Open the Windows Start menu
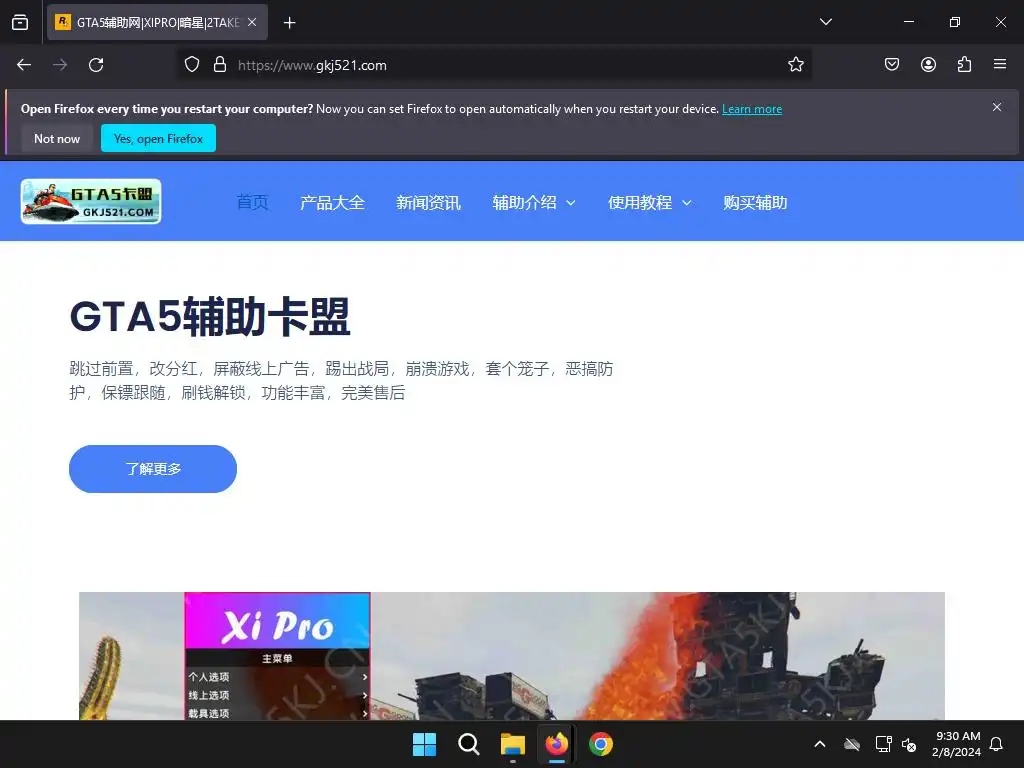Screen dimensions: 1024x768 (x=424, y=744)
